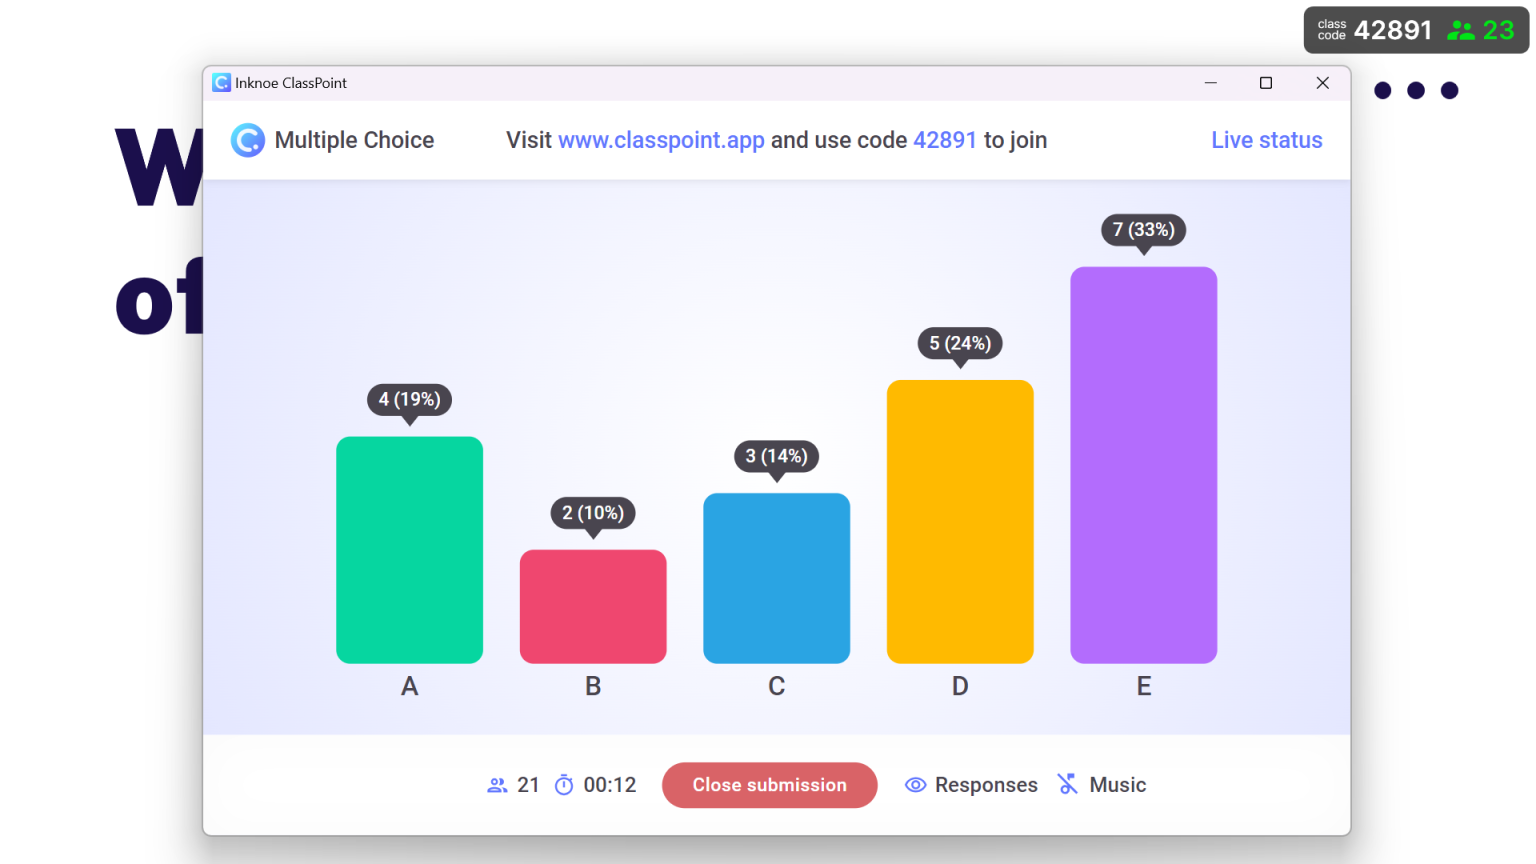Image resolution: width=1536 pixels, height=864 pixels.
Task: Click the leftmost navigation dot at top right
Action: 1382,90
